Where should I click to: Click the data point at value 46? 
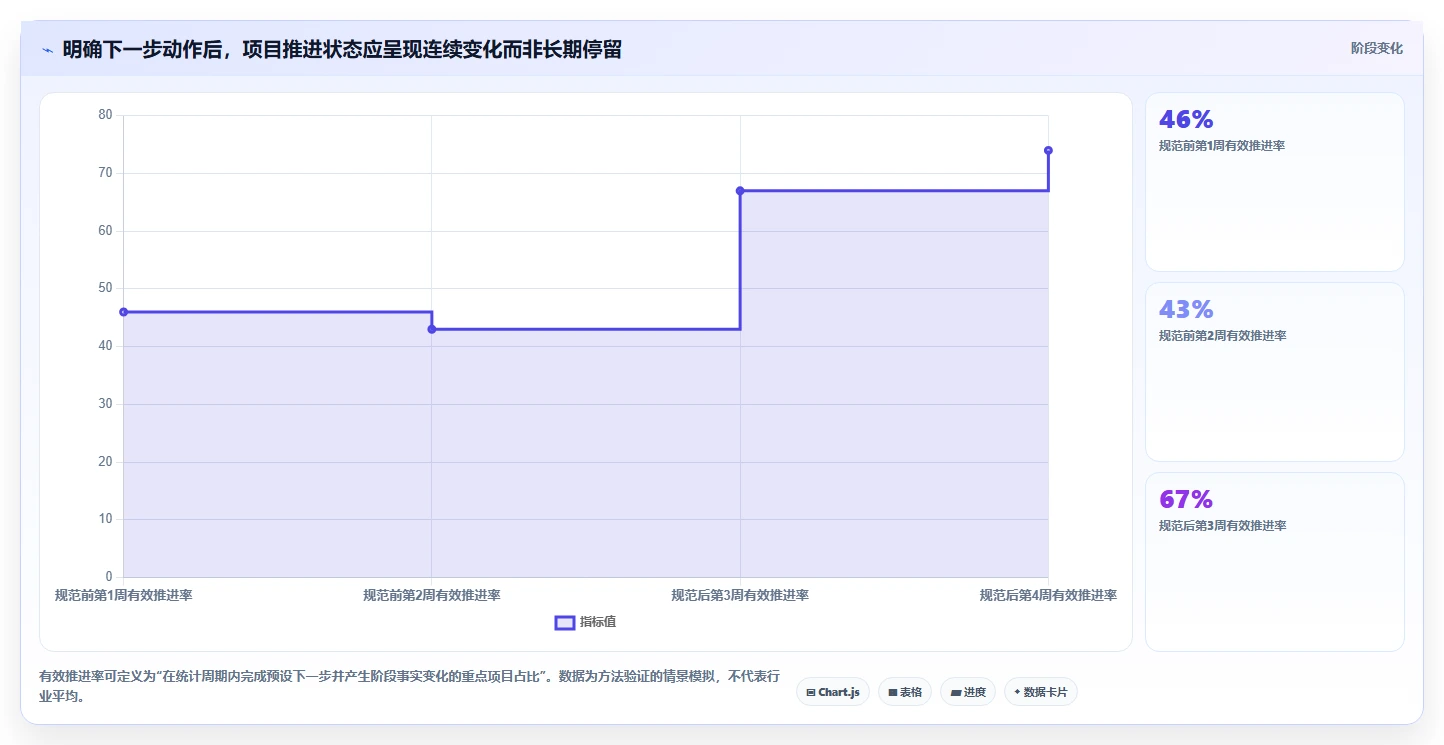[123, 312]
